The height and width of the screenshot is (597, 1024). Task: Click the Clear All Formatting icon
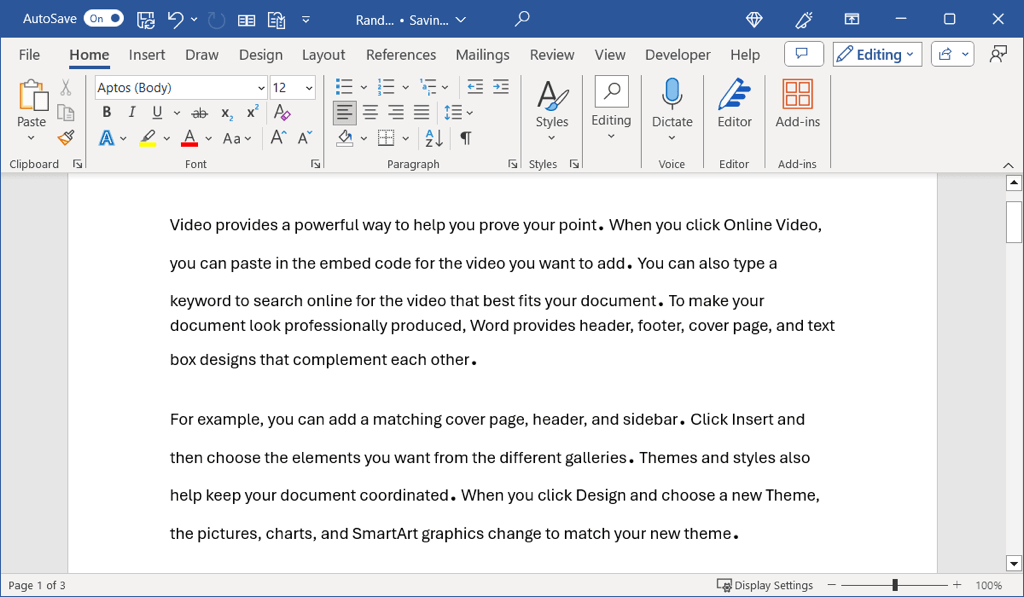tap(283, 113)
